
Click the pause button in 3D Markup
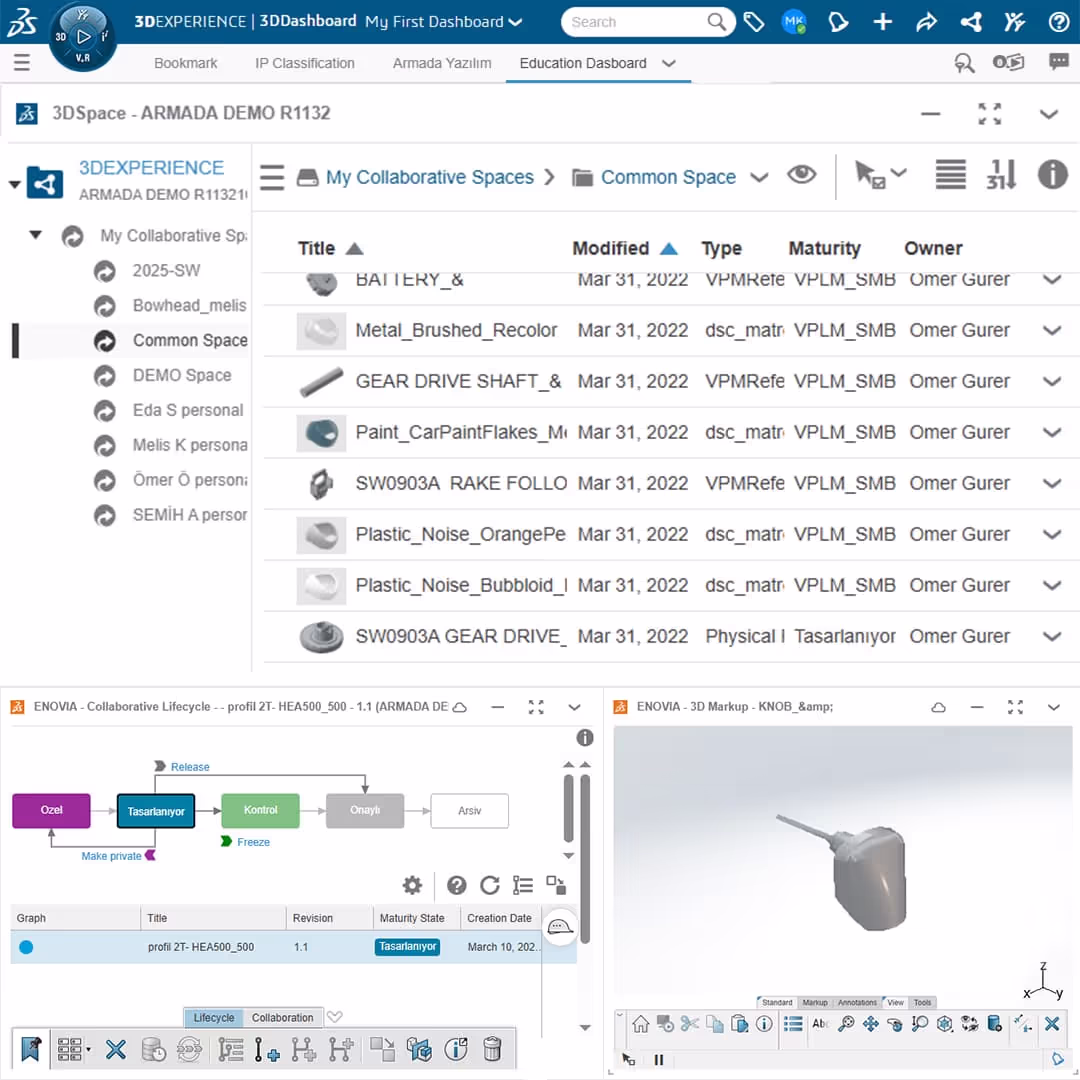tap(658, 1060)
